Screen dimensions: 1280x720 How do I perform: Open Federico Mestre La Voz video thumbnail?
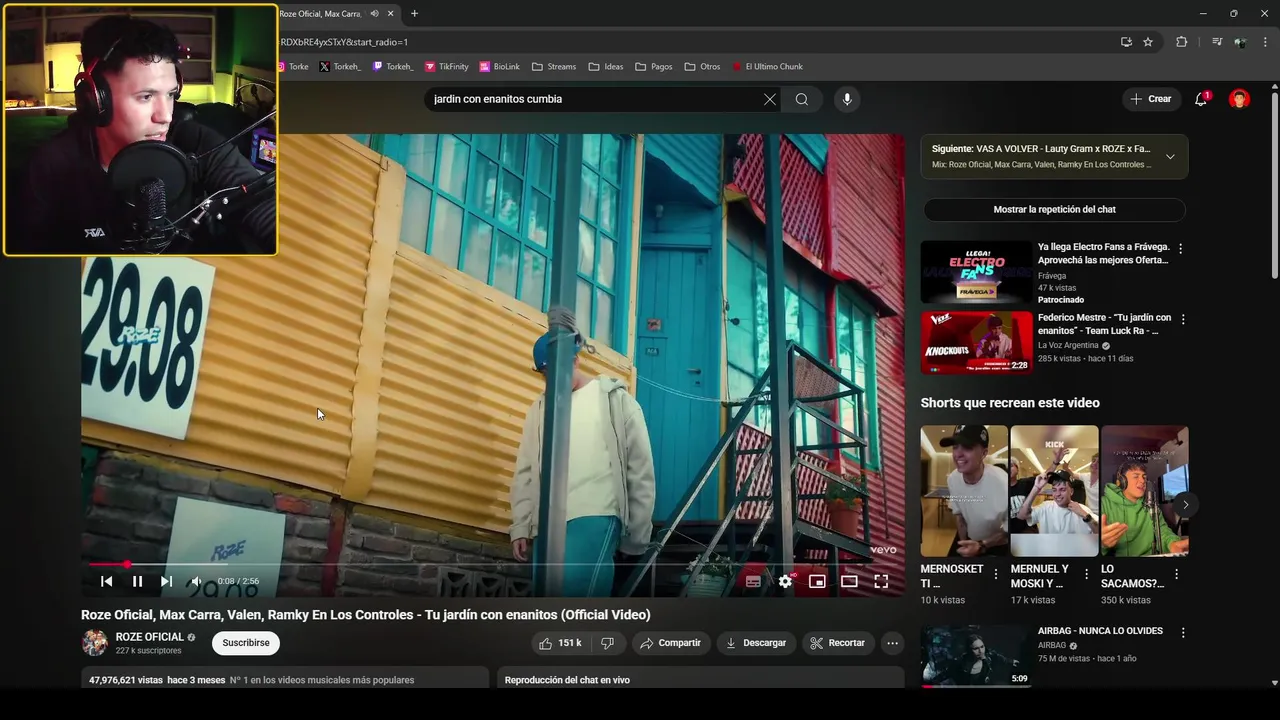(x=976, y=342)
